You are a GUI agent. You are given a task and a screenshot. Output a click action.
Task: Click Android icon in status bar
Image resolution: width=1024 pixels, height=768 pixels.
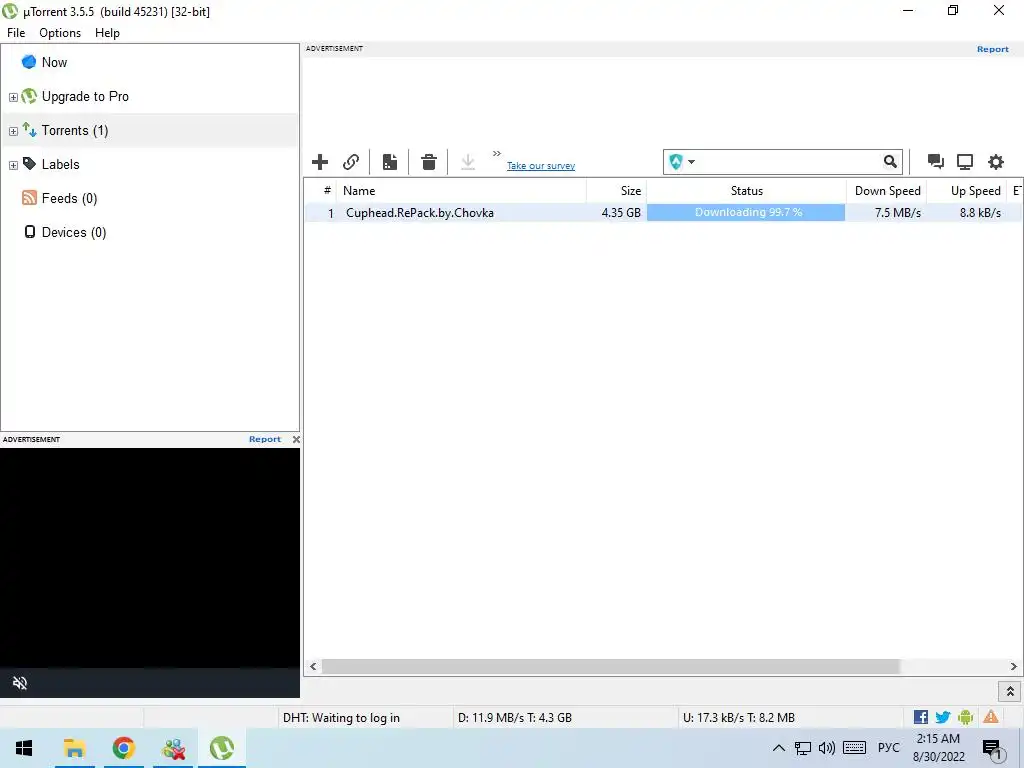pos(966,717)
